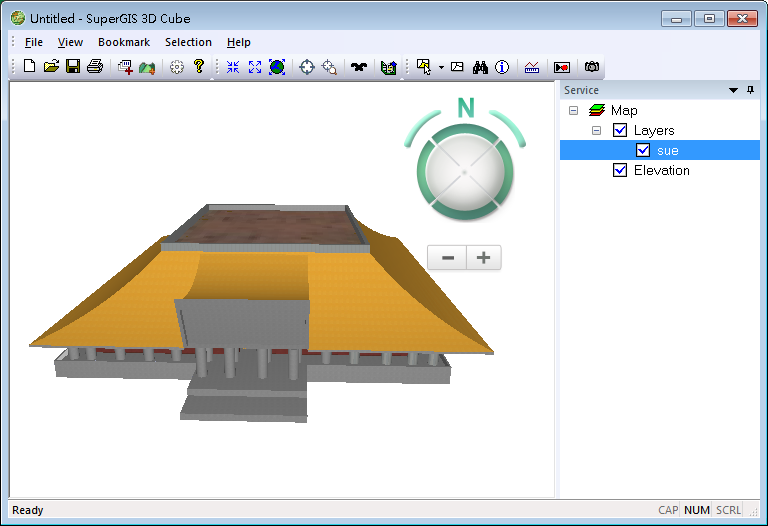
Task: Click the Zoom Out expanding arrows icon
Action: pyautogui.click(x=255, y=67)
